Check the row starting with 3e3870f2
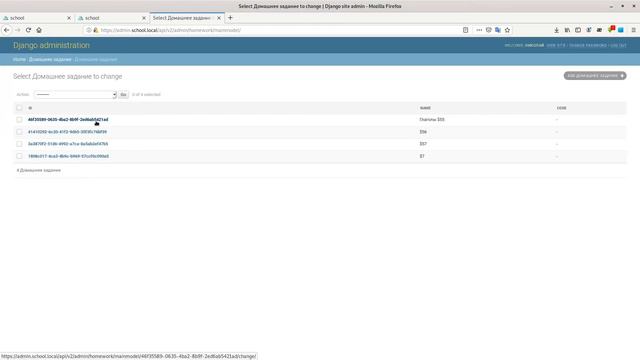Image resolution: width=640 pixels, height=360 pixels. click(19, 144)
